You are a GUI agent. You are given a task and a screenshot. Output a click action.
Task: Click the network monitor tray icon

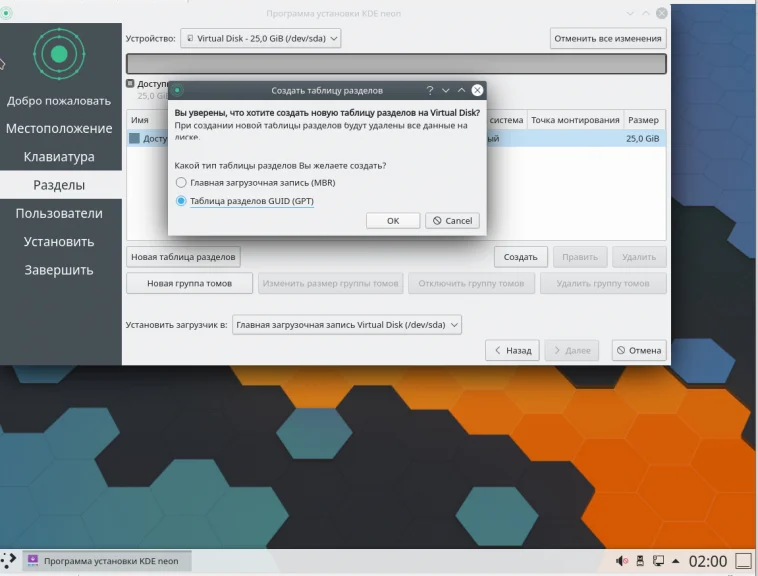tap(658, 561)
